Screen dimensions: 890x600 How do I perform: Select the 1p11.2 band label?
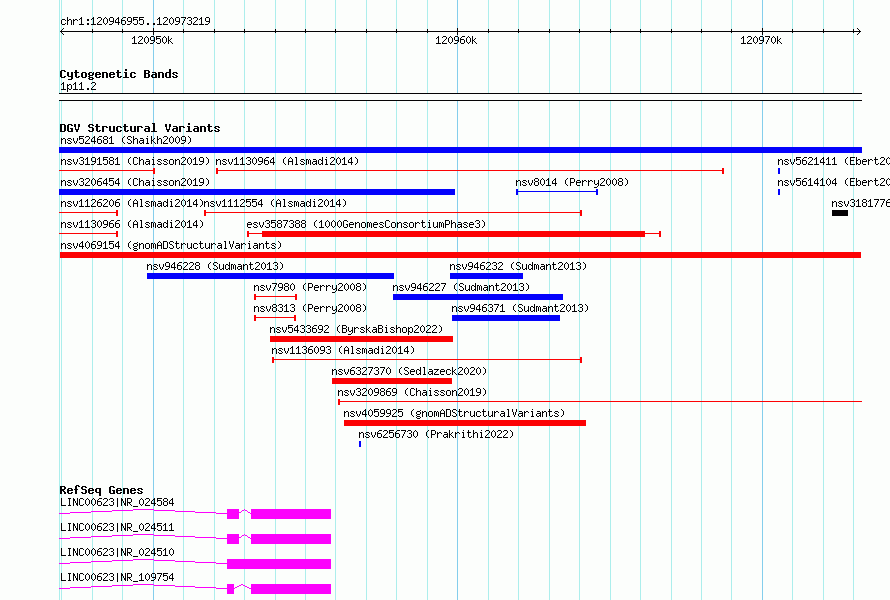point(78,86)
